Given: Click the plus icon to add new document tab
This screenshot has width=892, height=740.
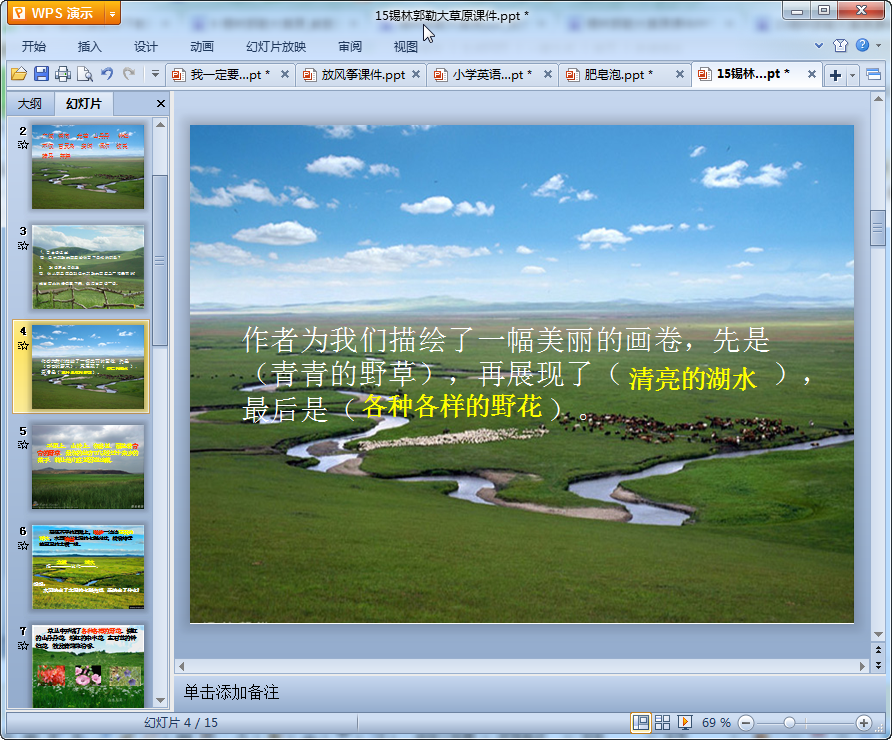Looking at the screenshot, I should tap(835, 75).
